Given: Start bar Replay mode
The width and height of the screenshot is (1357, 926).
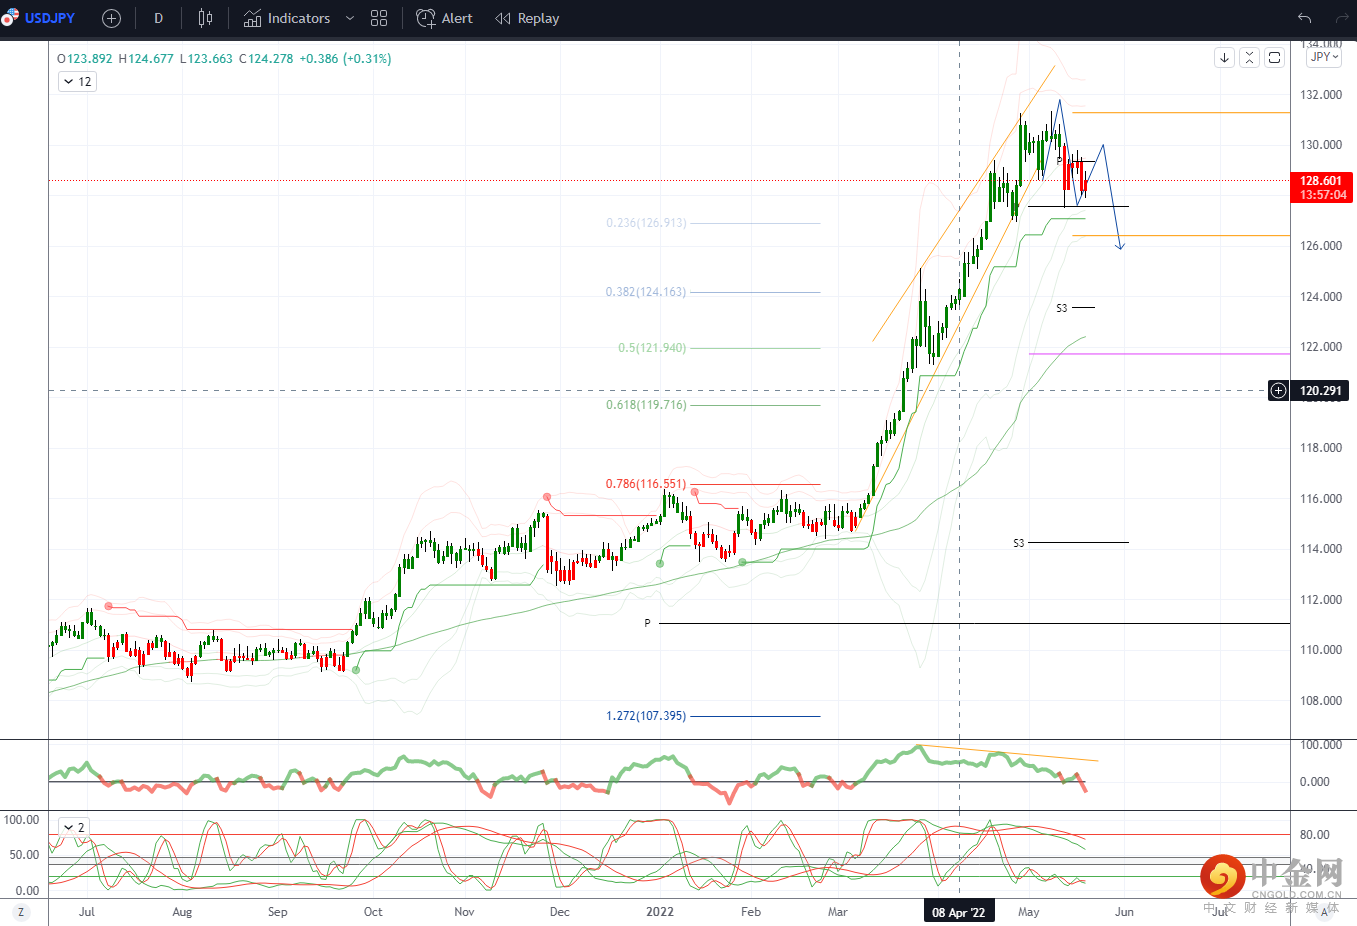Looking at the screenshot, I should coord(527,18).
